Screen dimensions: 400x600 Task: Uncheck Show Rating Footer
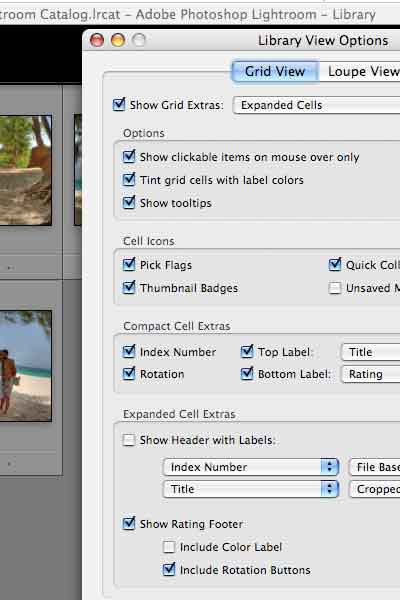point(129,523)
